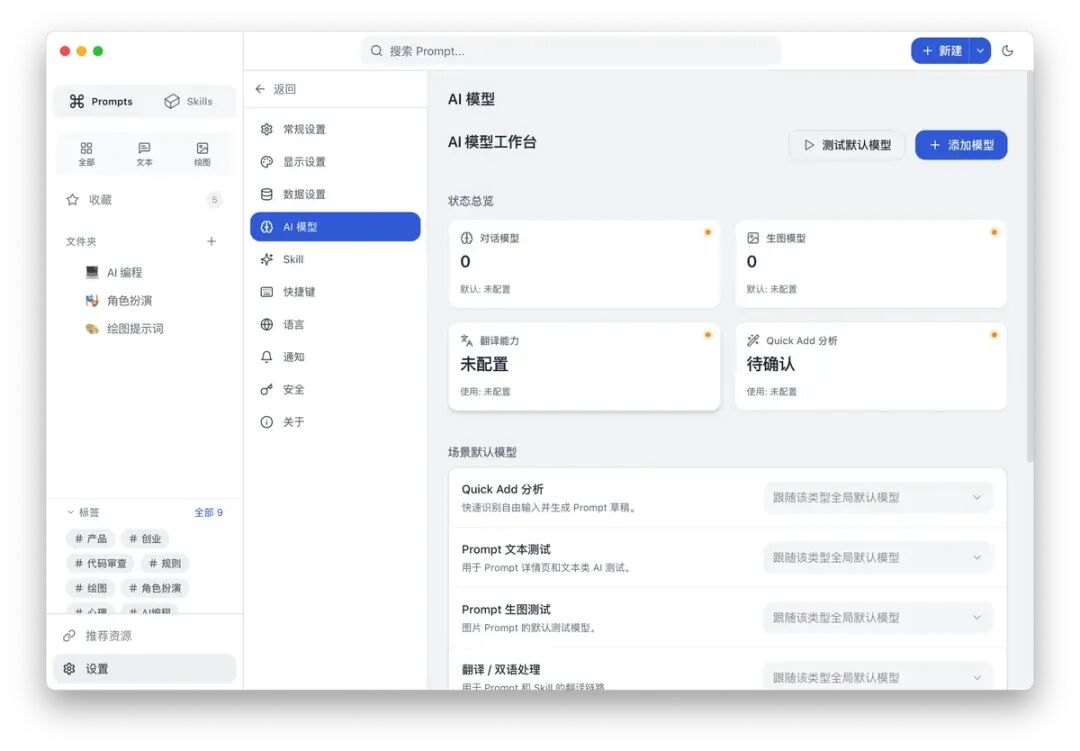The height and width of the screenshot is (751, 1080).
Task: Click the 新建 button
Action: coord(941,51)
